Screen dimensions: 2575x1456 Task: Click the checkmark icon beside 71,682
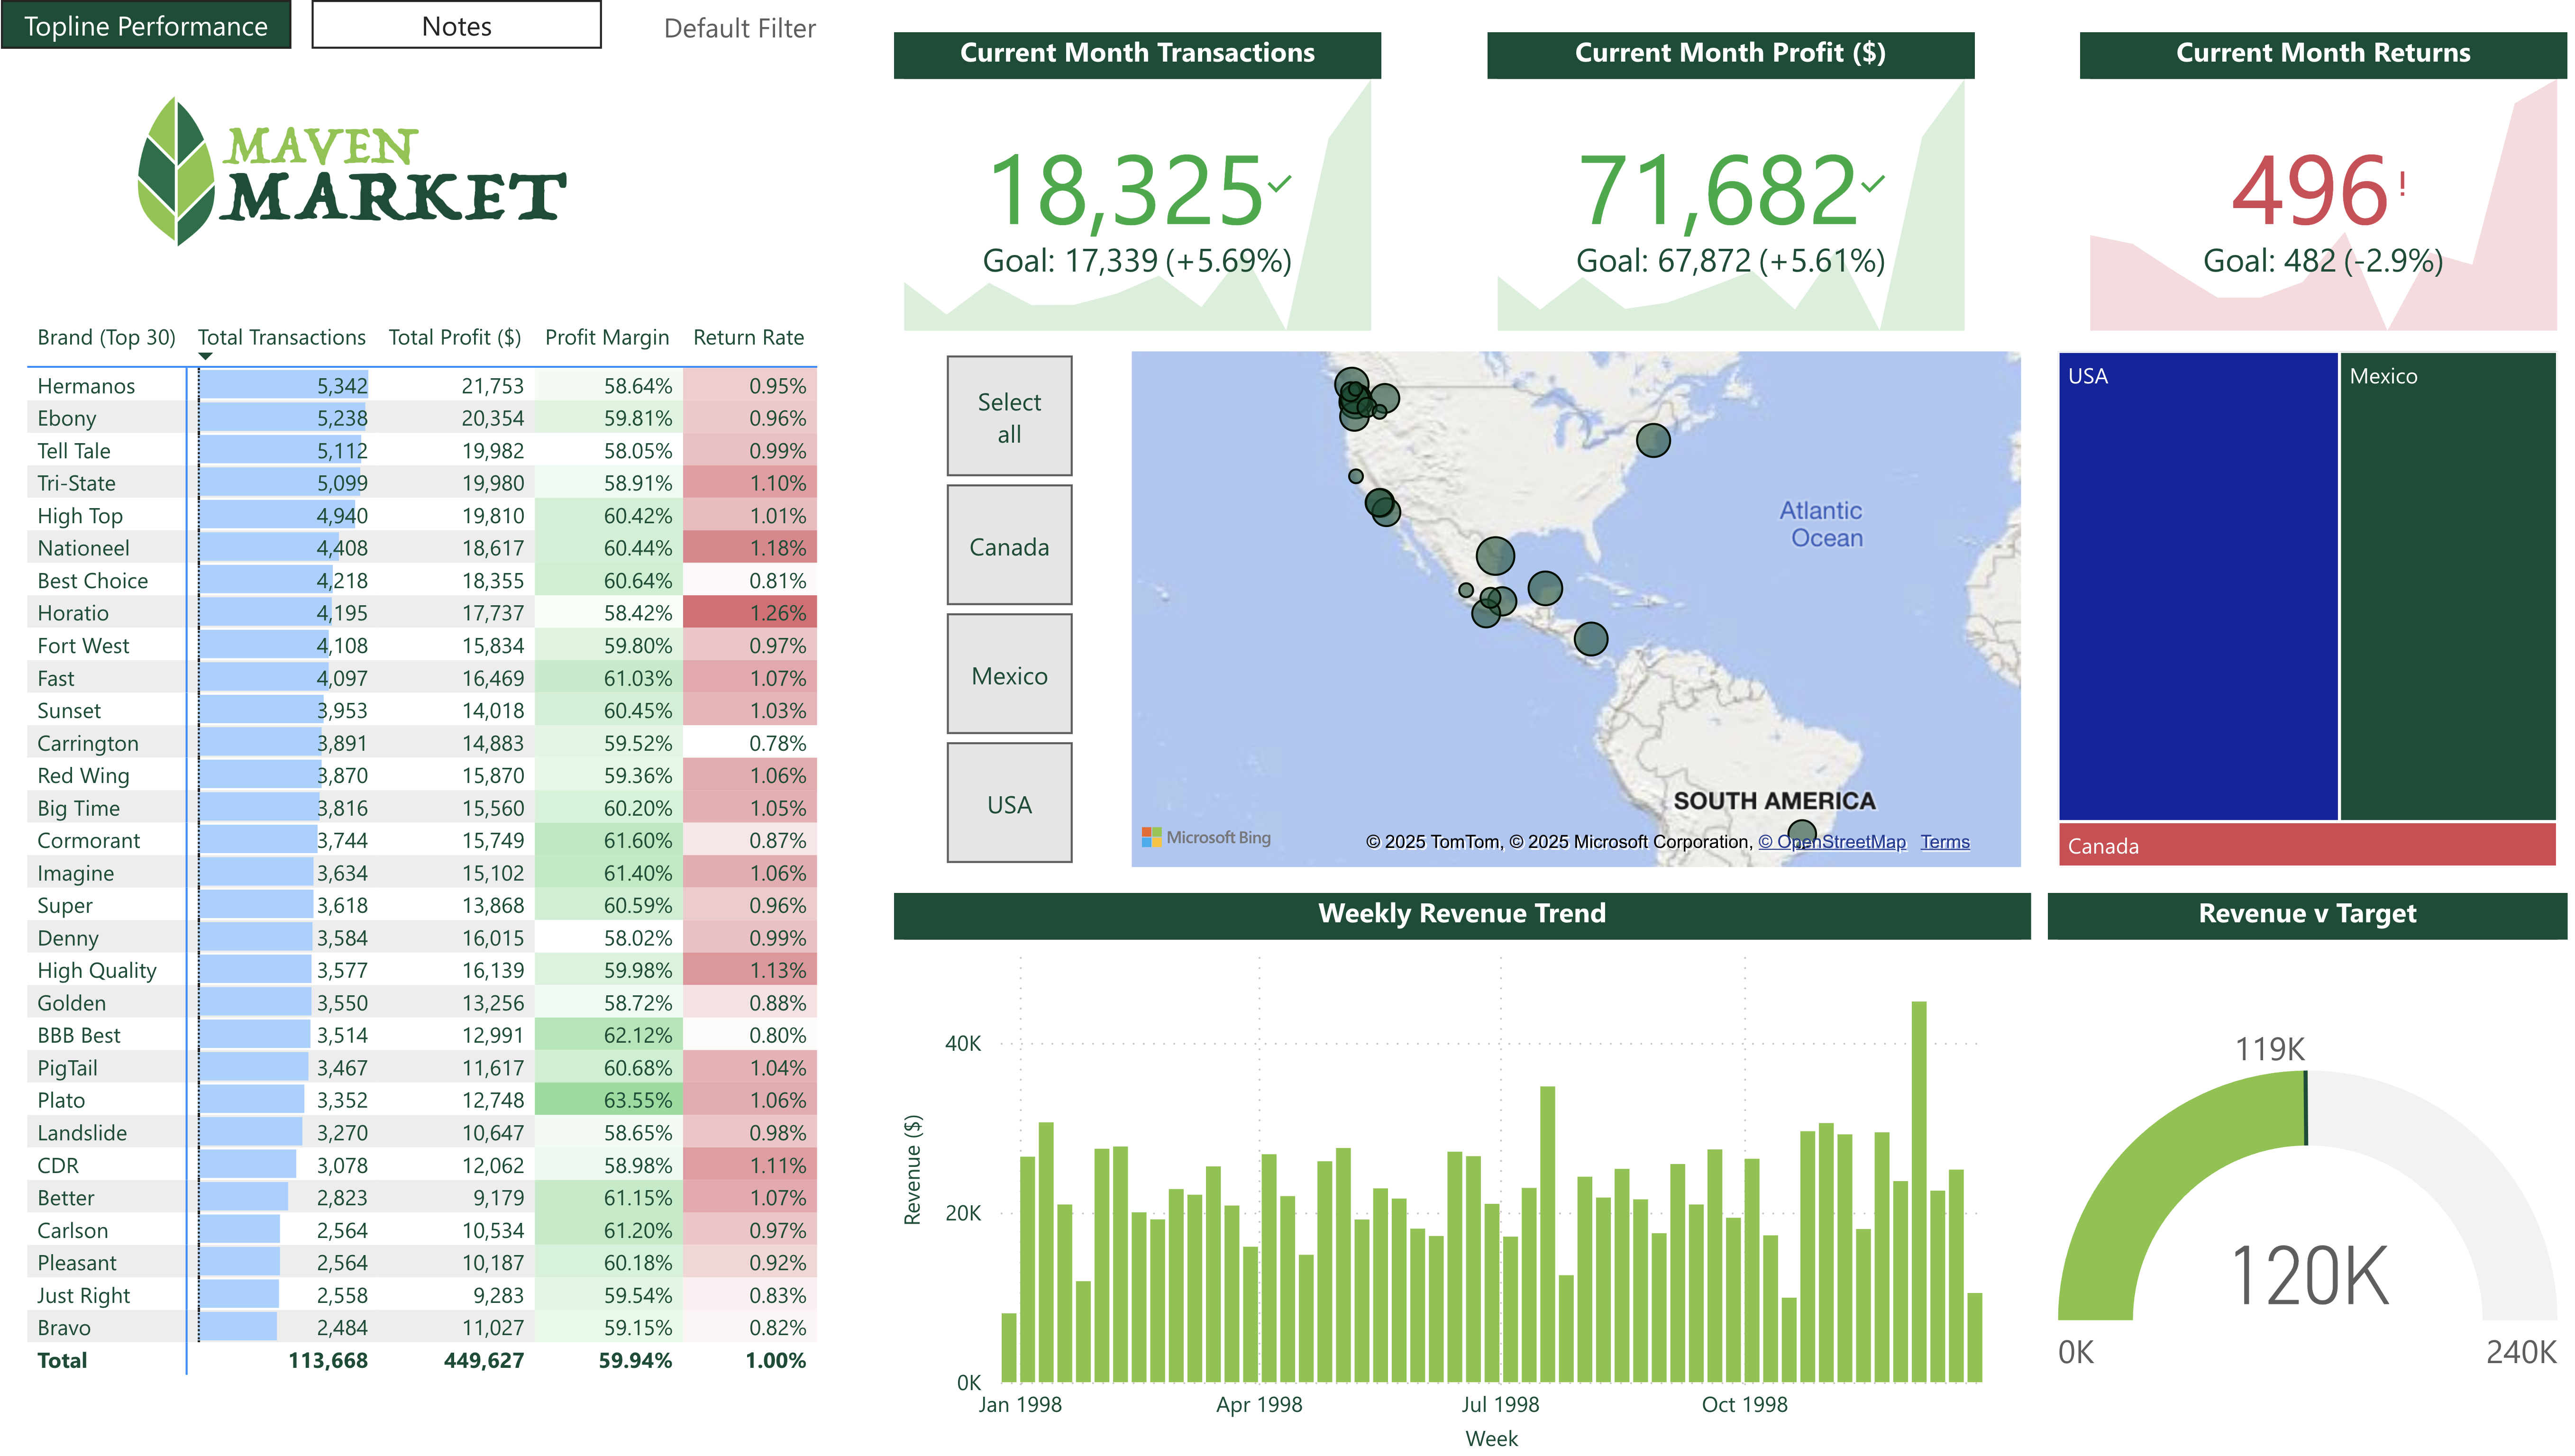click(x=1872, y=184)
